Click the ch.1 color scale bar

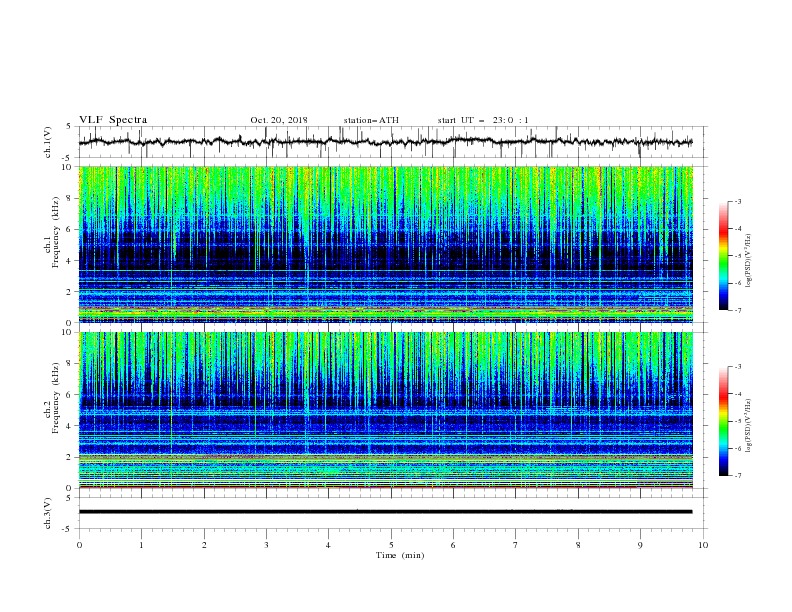click(x=724, y=256)
